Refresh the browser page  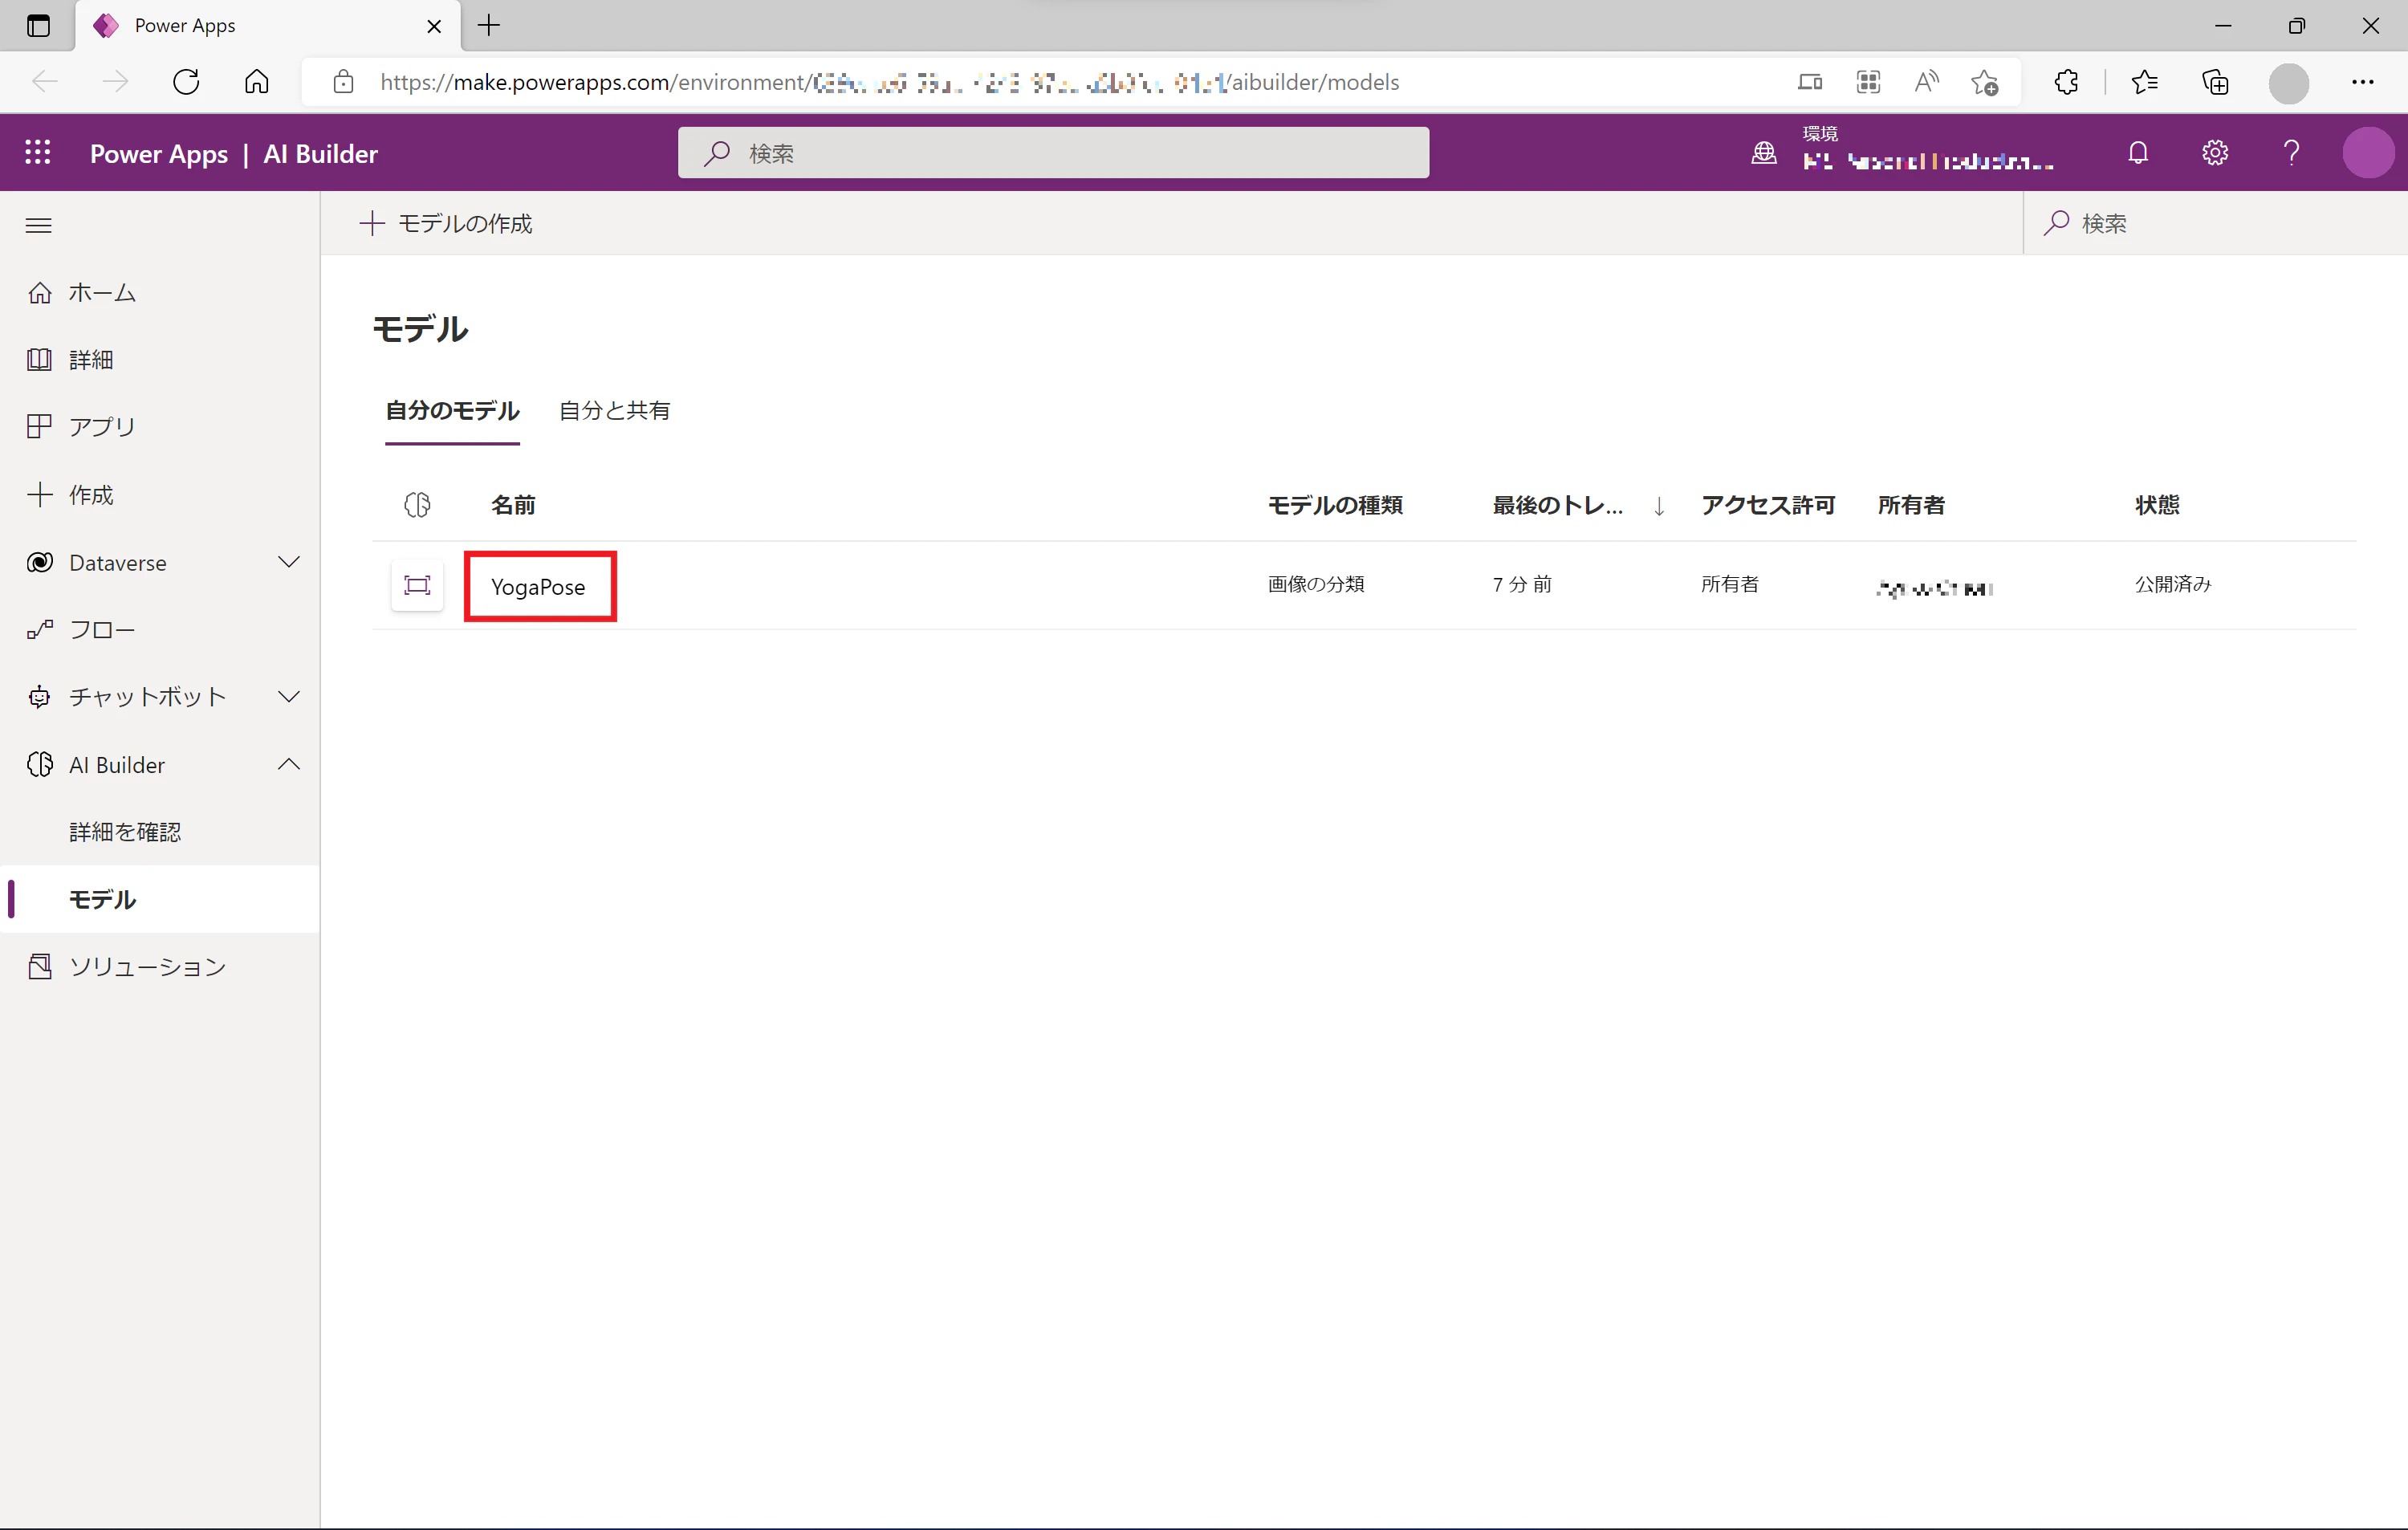click(x=186, y=82)
